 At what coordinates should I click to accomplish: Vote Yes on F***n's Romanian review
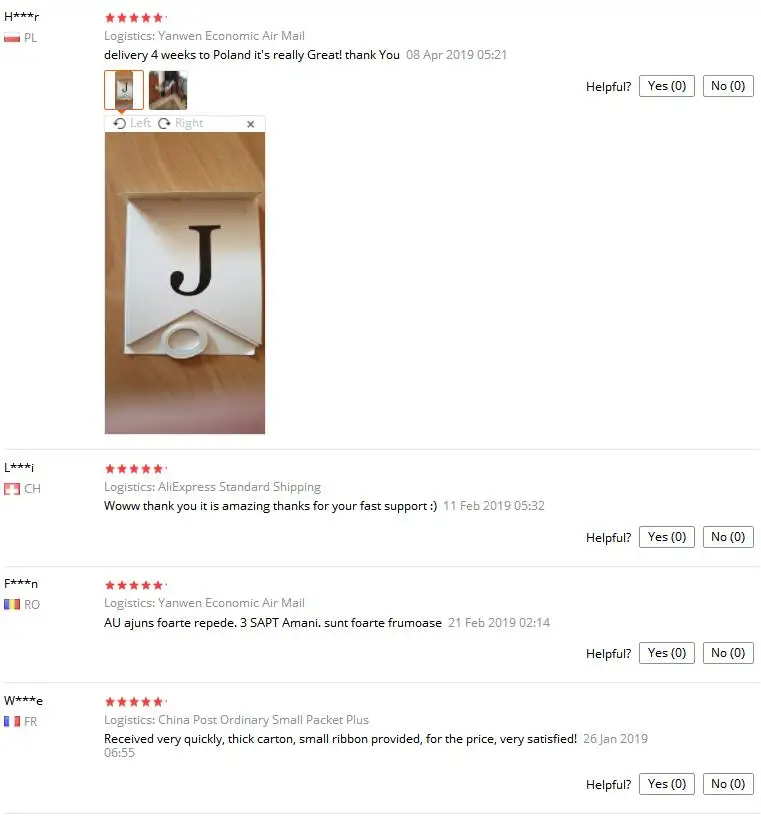coord(667,653)
